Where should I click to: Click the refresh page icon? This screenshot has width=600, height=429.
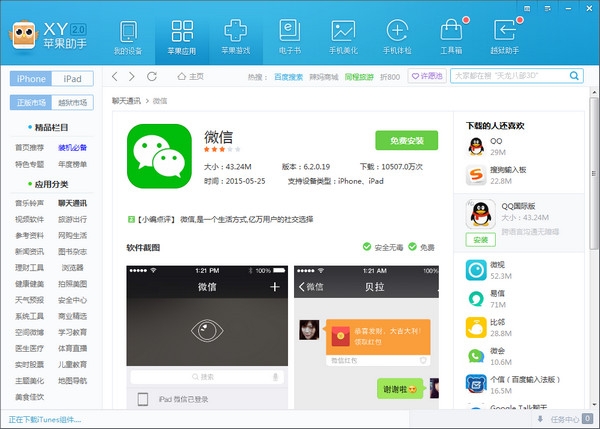[151, 77]
